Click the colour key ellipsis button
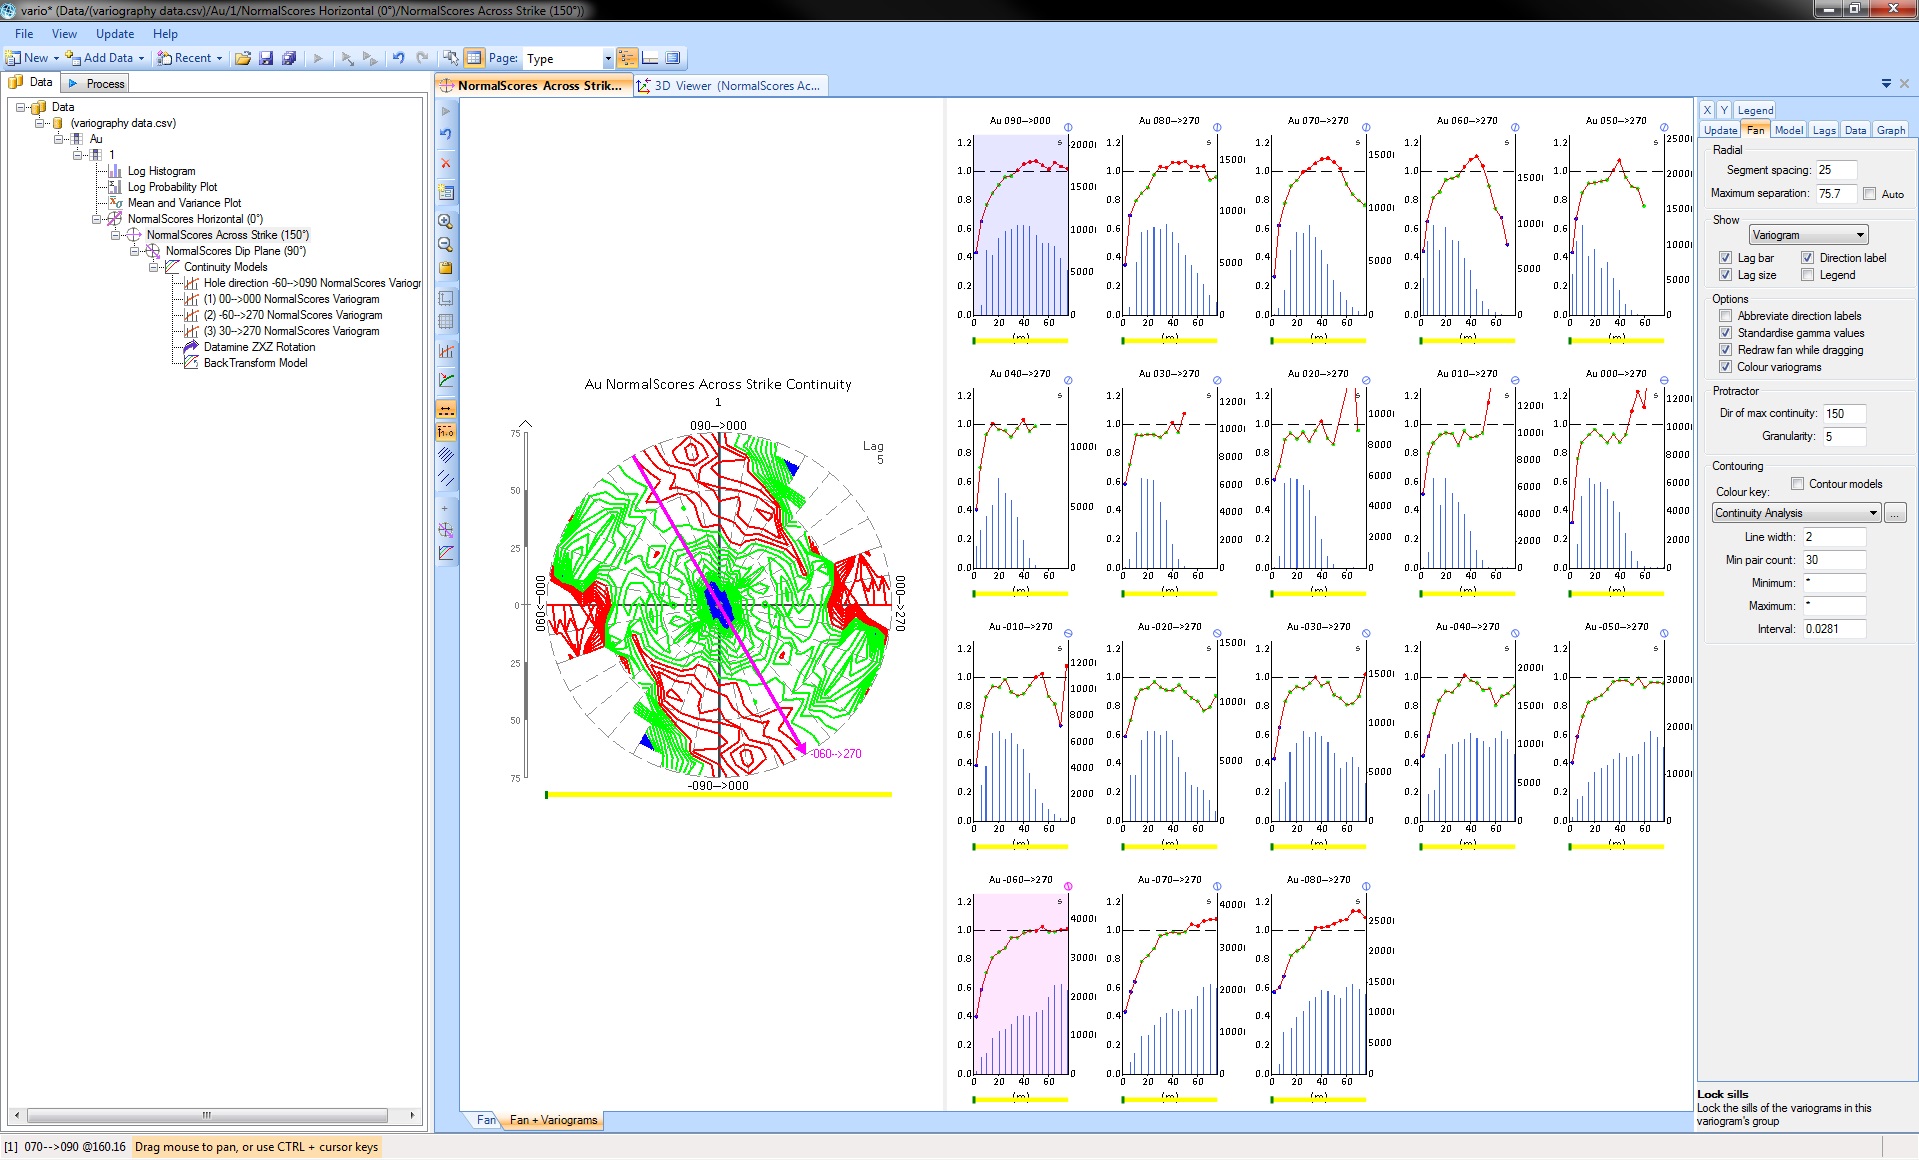Screen dimensions: 1919x1160 [1895, 513]
